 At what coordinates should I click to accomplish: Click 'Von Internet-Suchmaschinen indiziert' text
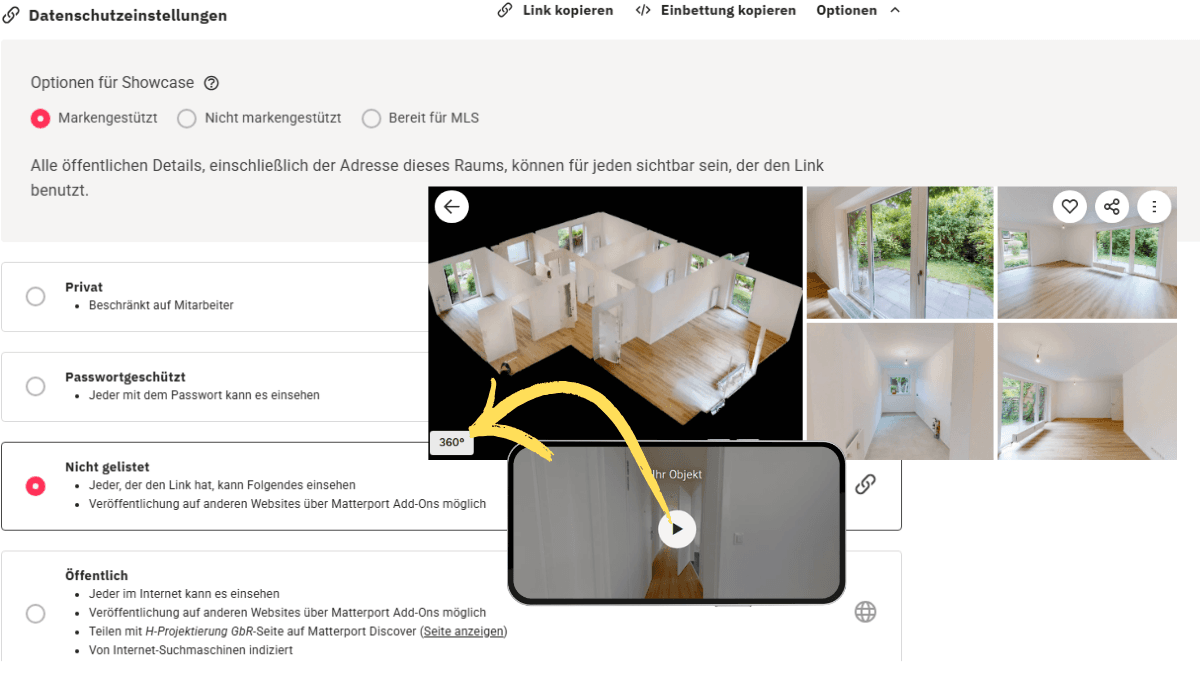pos(191,650)
